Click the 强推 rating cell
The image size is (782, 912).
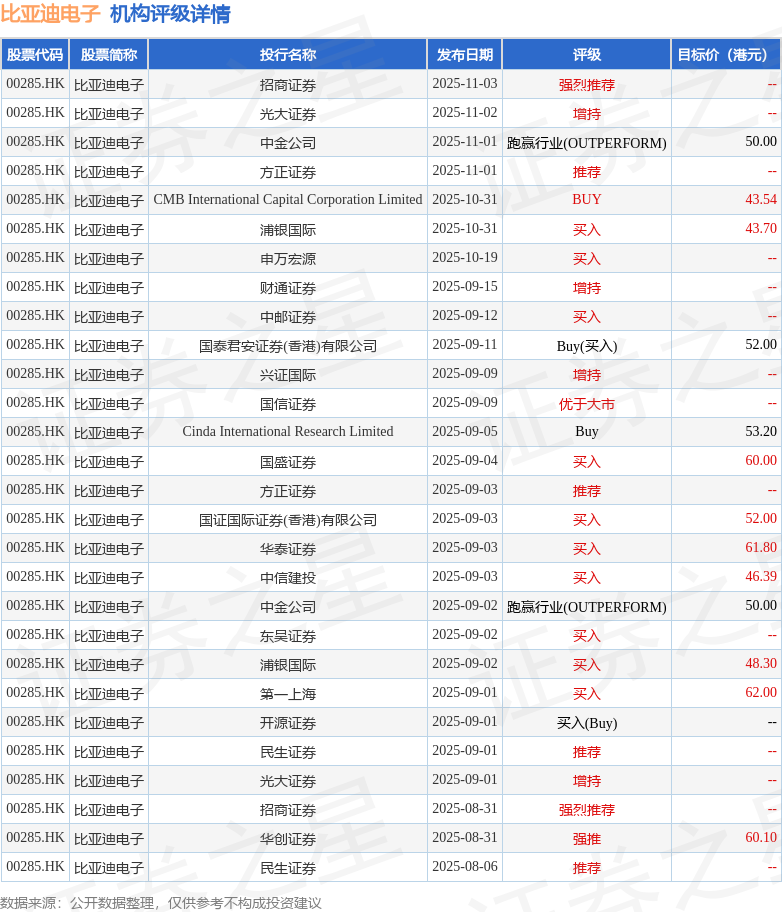pyautogui.click(x=586, y=839)
